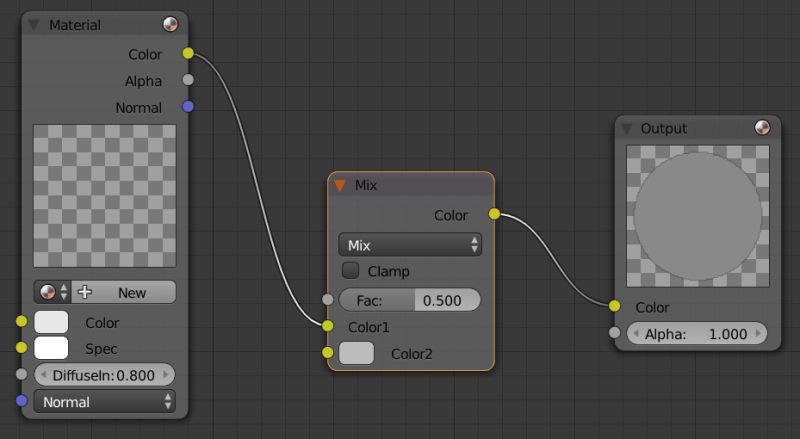Click Material Spec input socket

[21, 348]
